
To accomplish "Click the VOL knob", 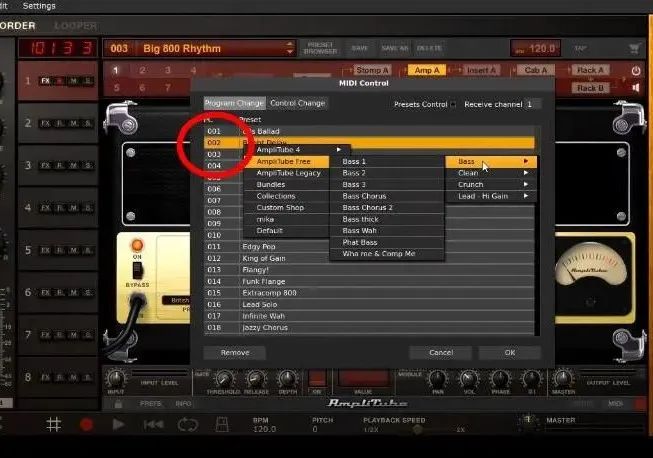I will click(x=469, y=379).
